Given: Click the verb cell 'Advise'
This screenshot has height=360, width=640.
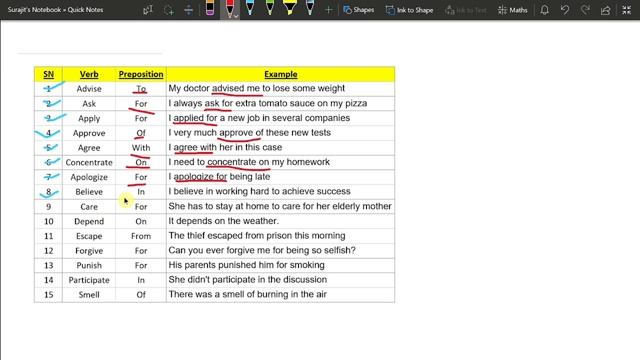Looking at the screenshot, I should click(89, 89).
